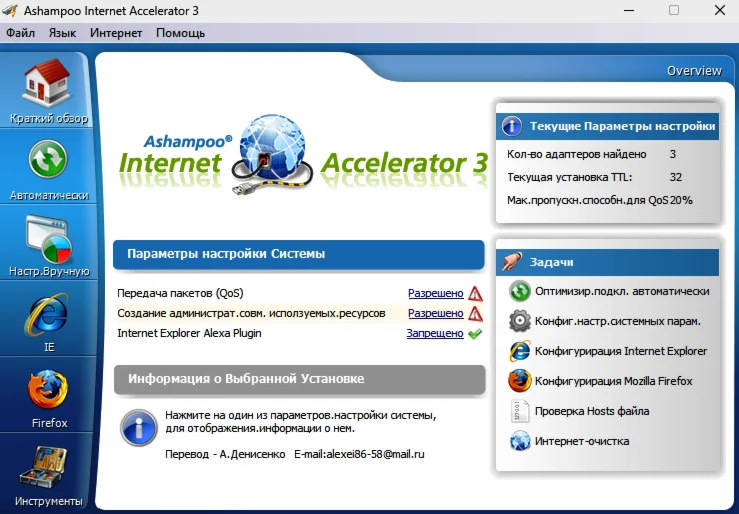Open Конфигурирация Internet Explorer task

click(621, 351)
